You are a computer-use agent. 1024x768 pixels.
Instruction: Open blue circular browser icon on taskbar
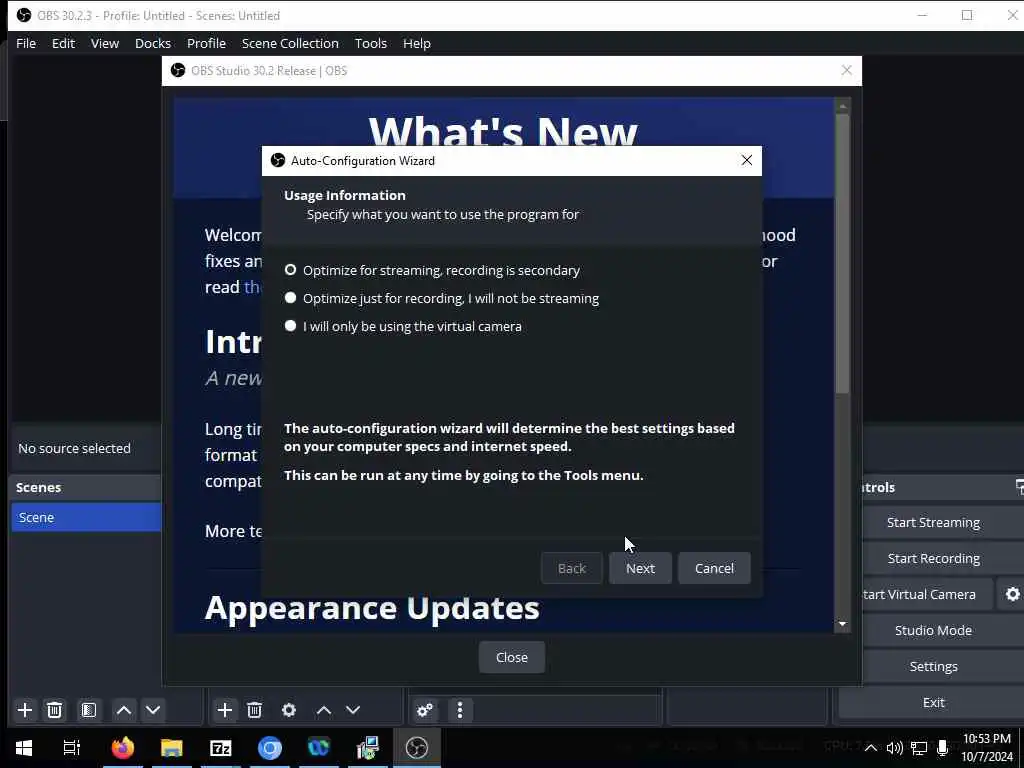(x=270, y=748)
